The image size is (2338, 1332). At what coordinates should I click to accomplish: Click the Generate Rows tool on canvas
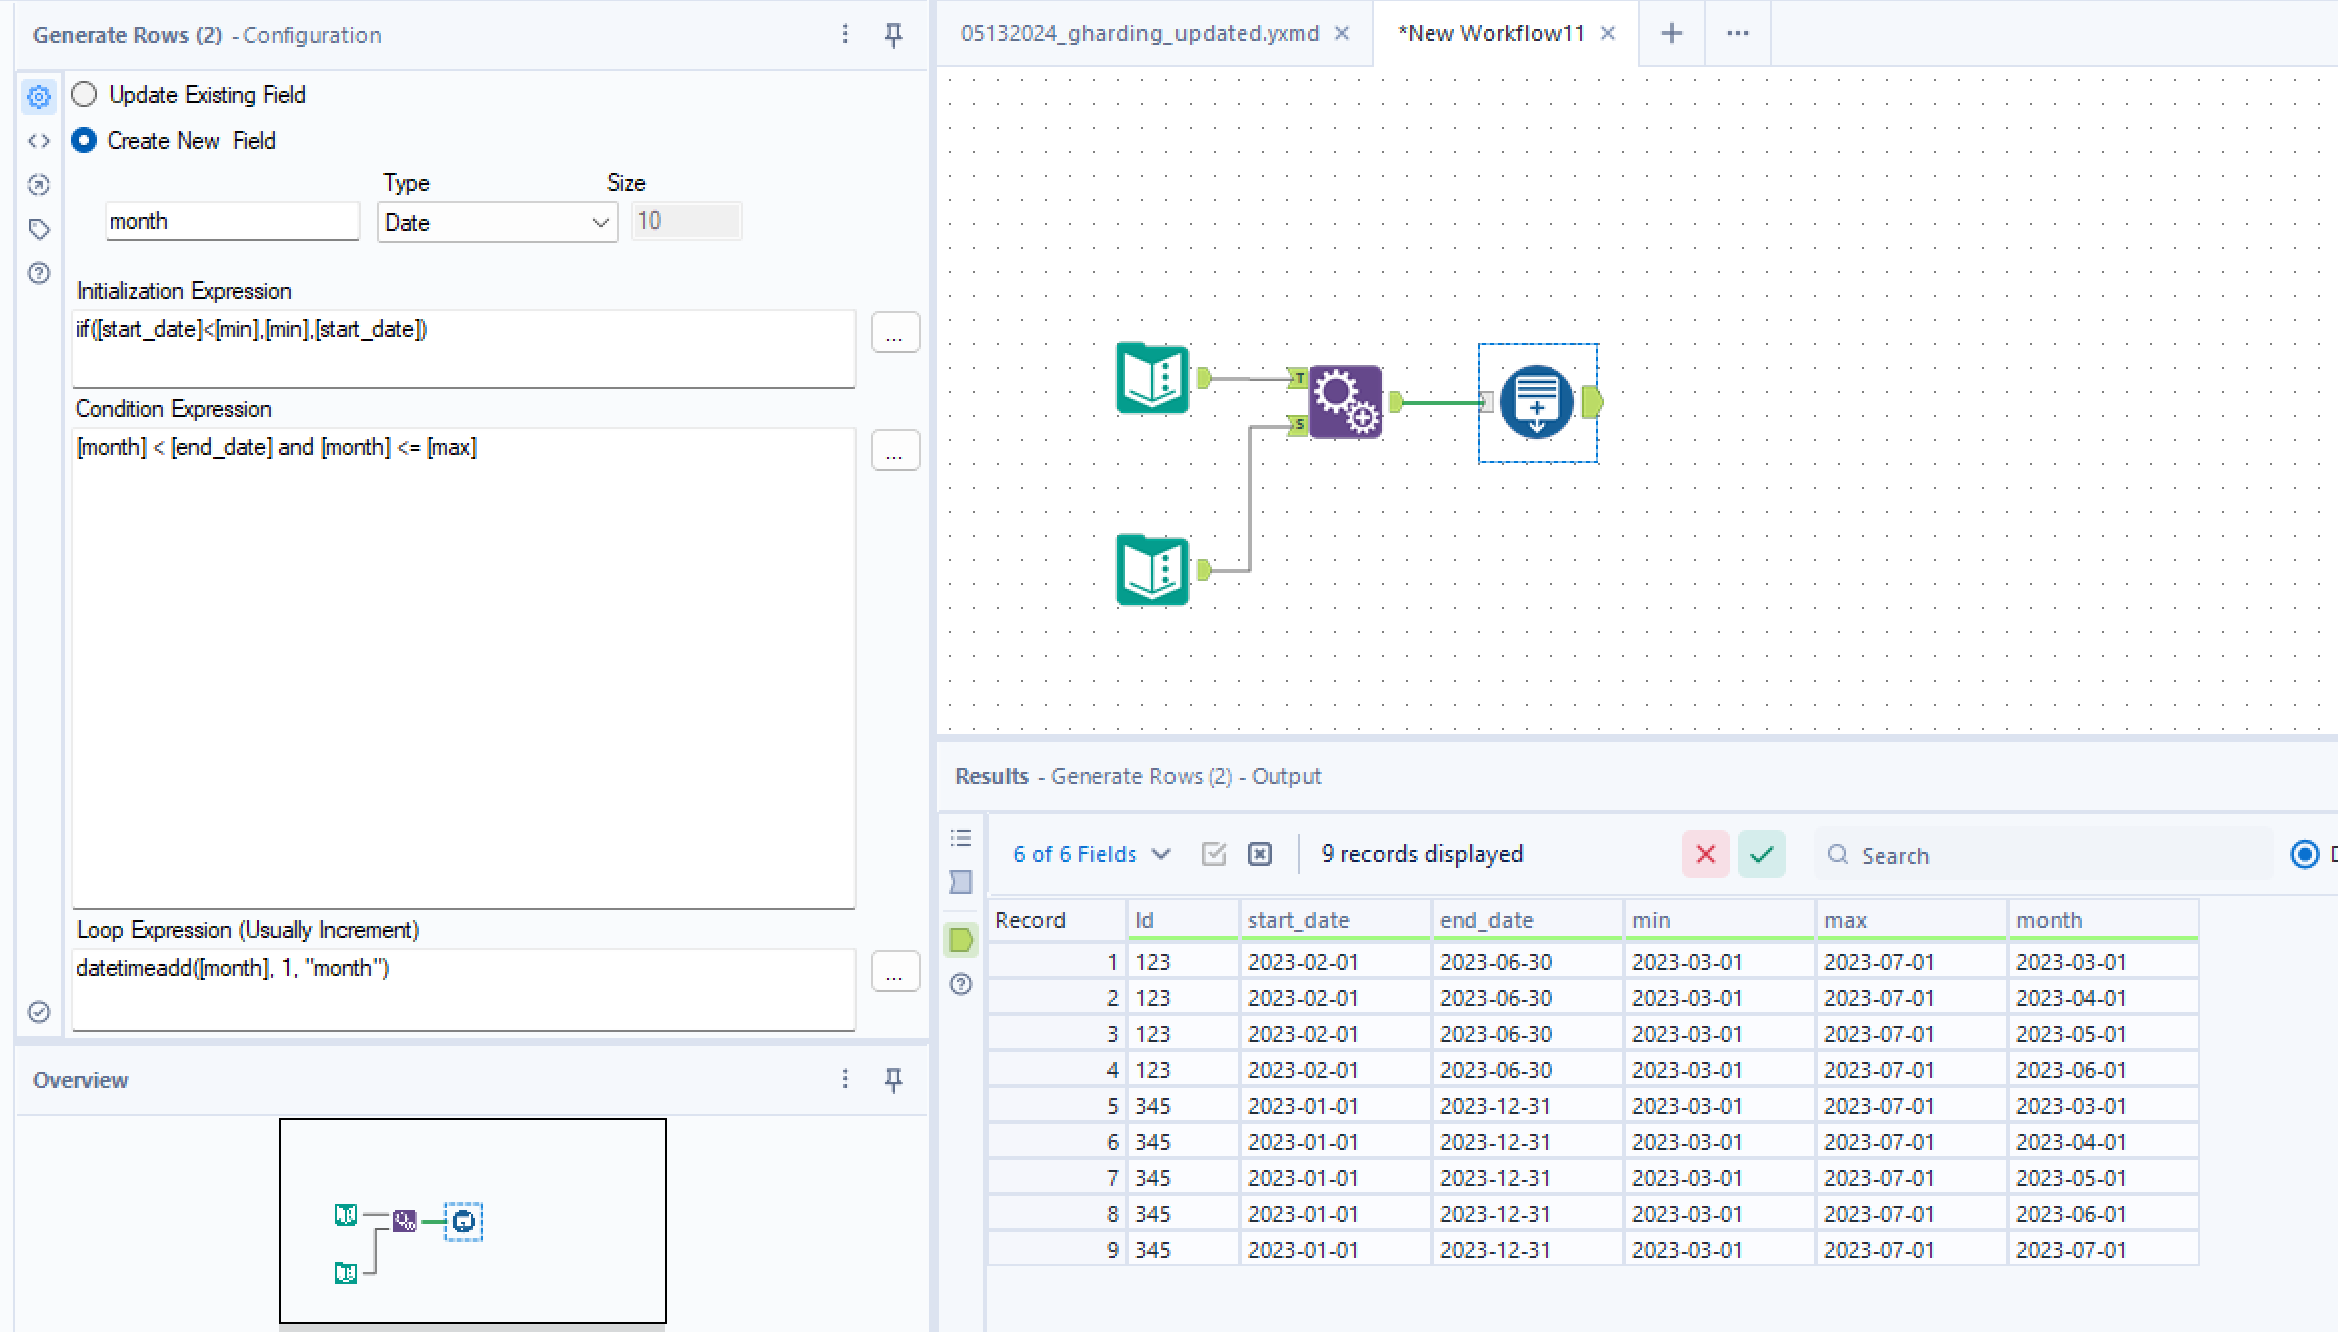[x=1537, y=402]
